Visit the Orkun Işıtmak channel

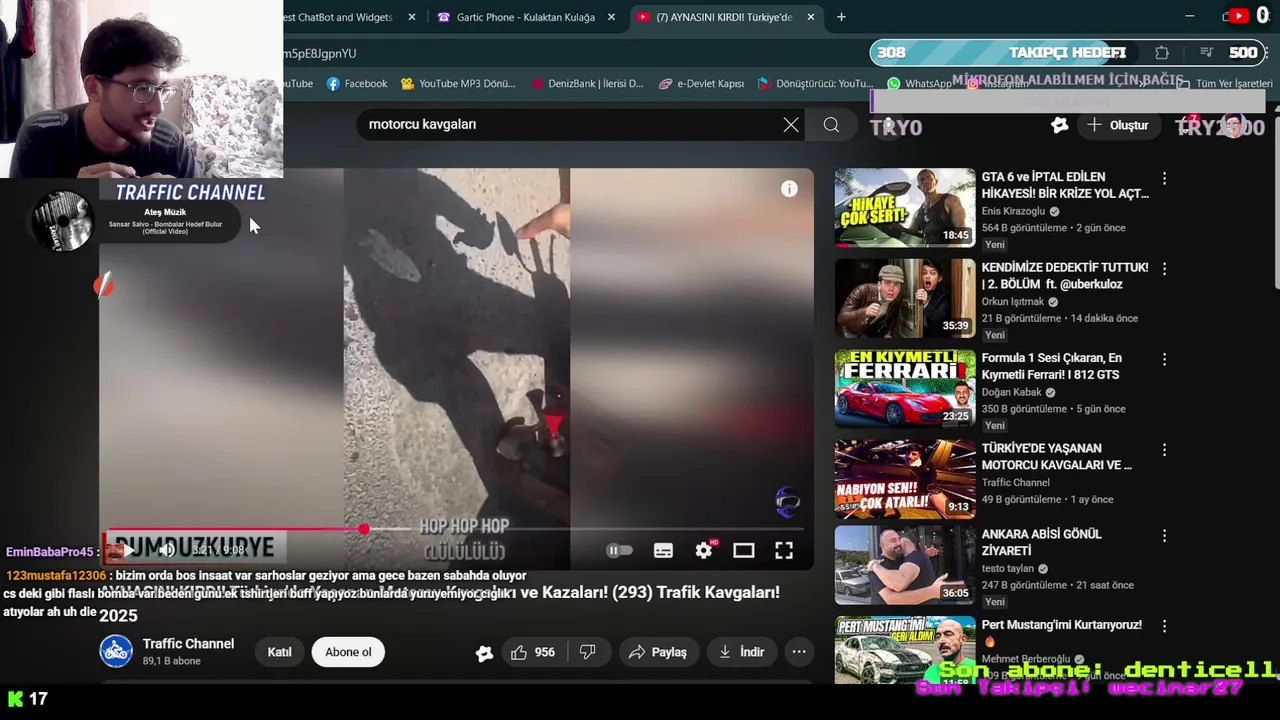point(1012,301)
